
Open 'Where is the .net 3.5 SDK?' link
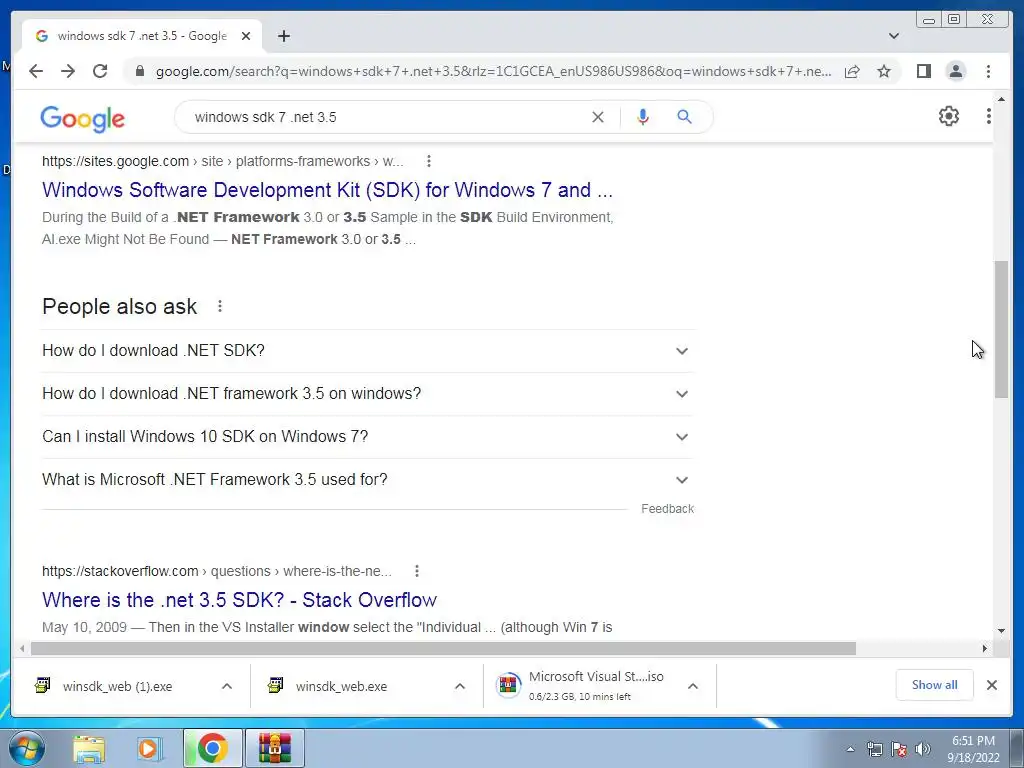pos(239,600)
